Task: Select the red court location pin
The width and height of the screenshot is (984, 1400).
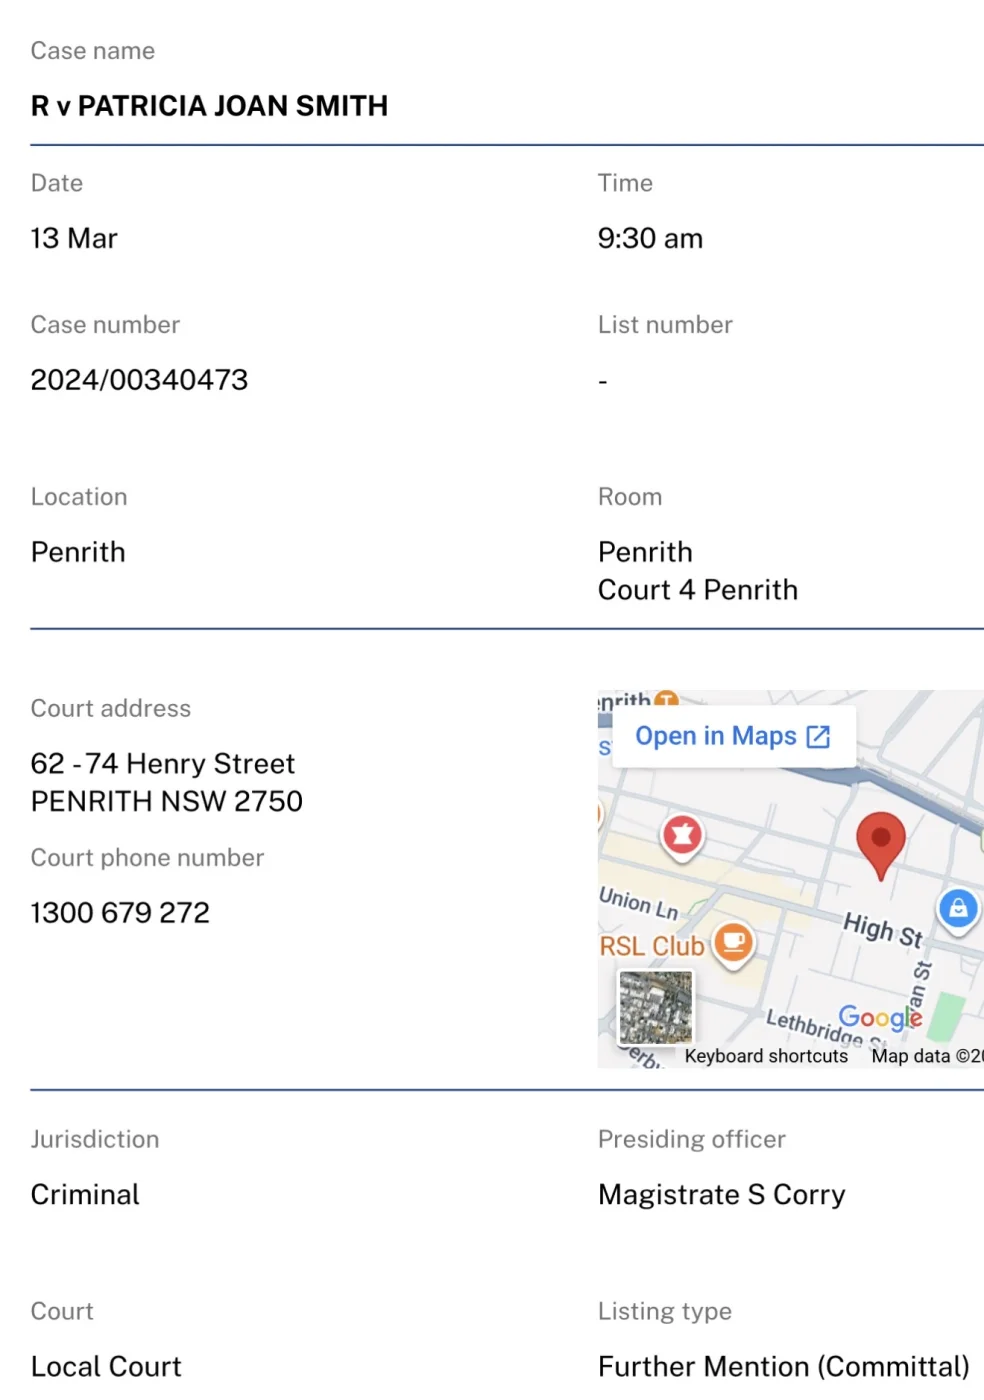Action: [881, 842]
